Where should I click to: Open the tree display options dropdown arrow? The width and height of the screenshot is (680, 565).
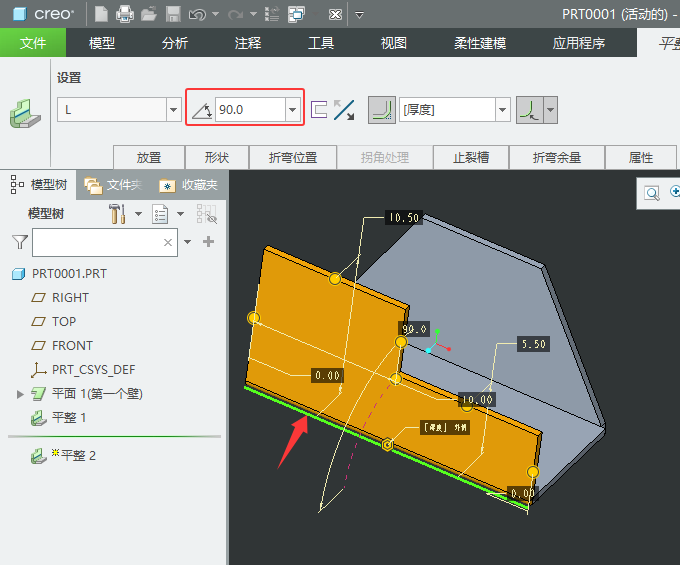coord(180,214)
